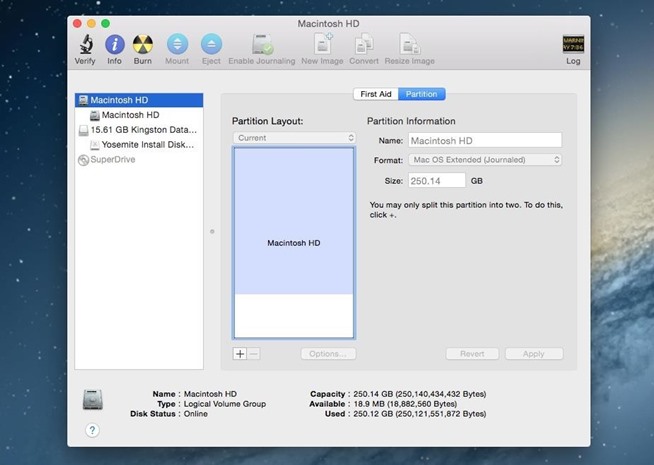654x465 pixels.
Task: Click the Resize Image icon
Action: click(x=409, y=44)
